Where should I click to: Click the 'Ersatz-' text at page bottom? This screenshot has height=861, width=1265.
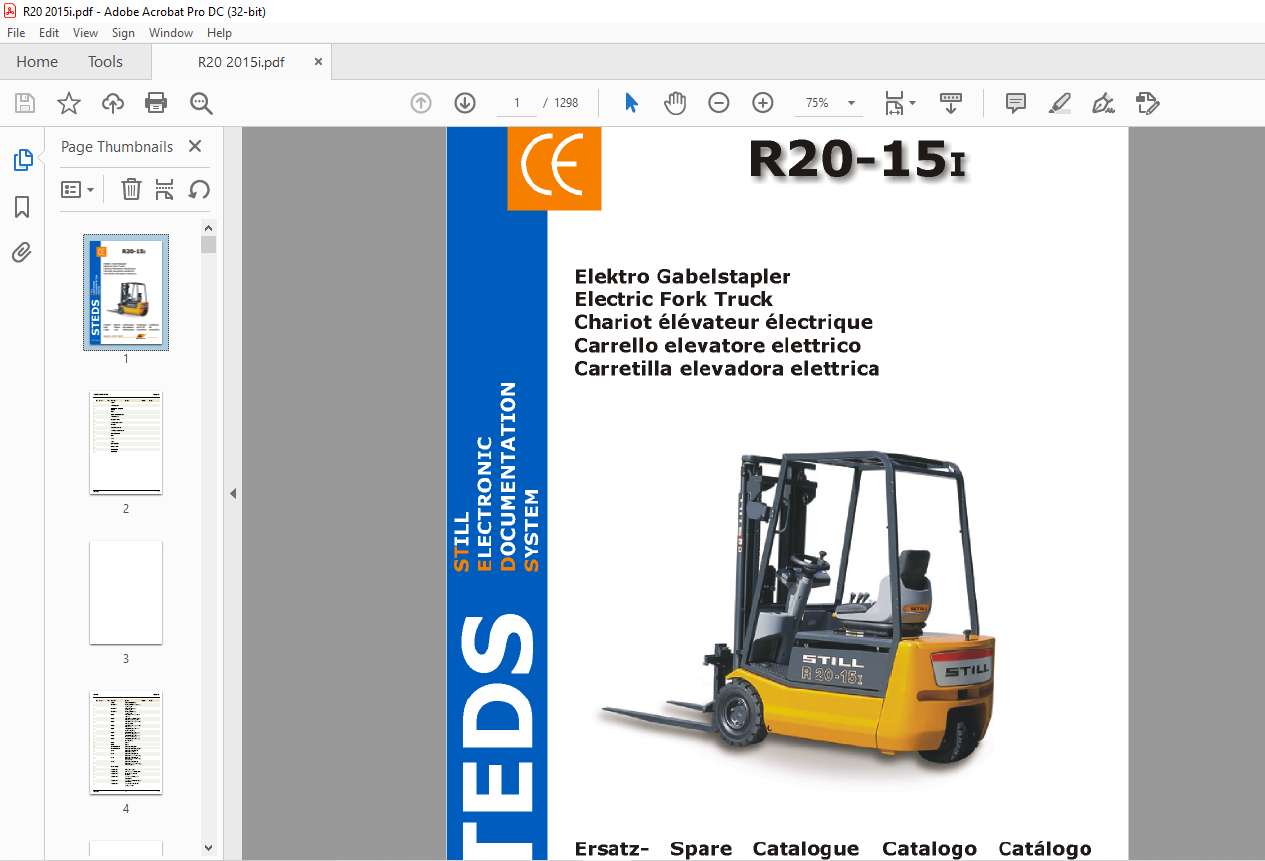(611, 849)
